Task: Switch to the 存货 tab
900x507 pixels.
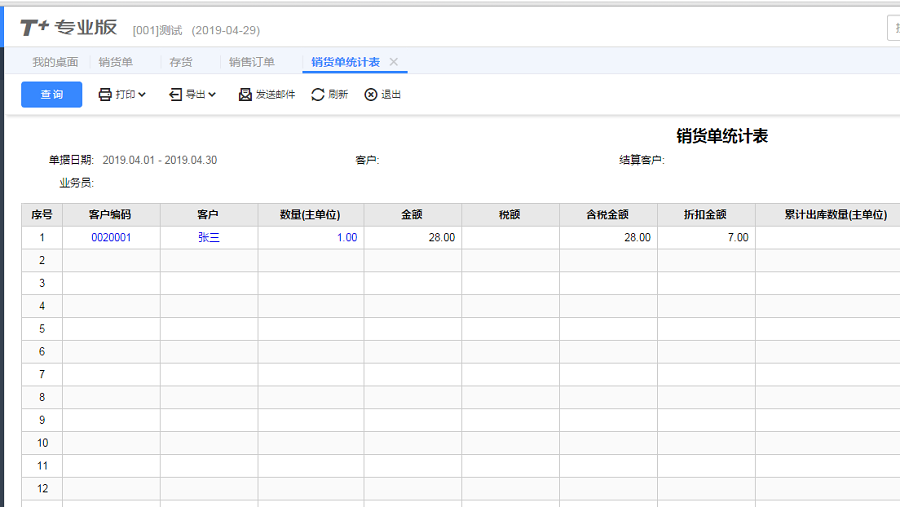Action: click(181, 62)
